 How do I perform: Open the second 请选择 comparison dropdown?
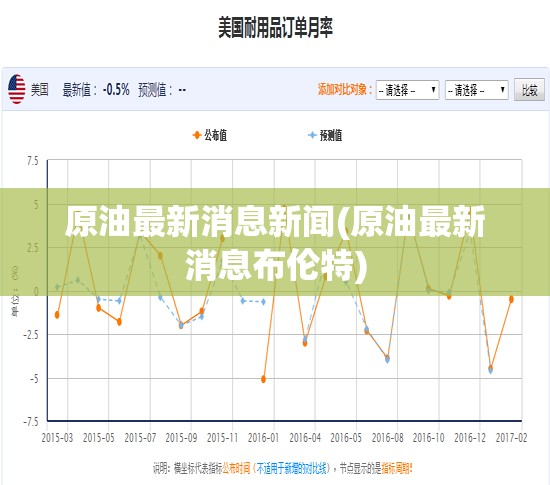476,90
